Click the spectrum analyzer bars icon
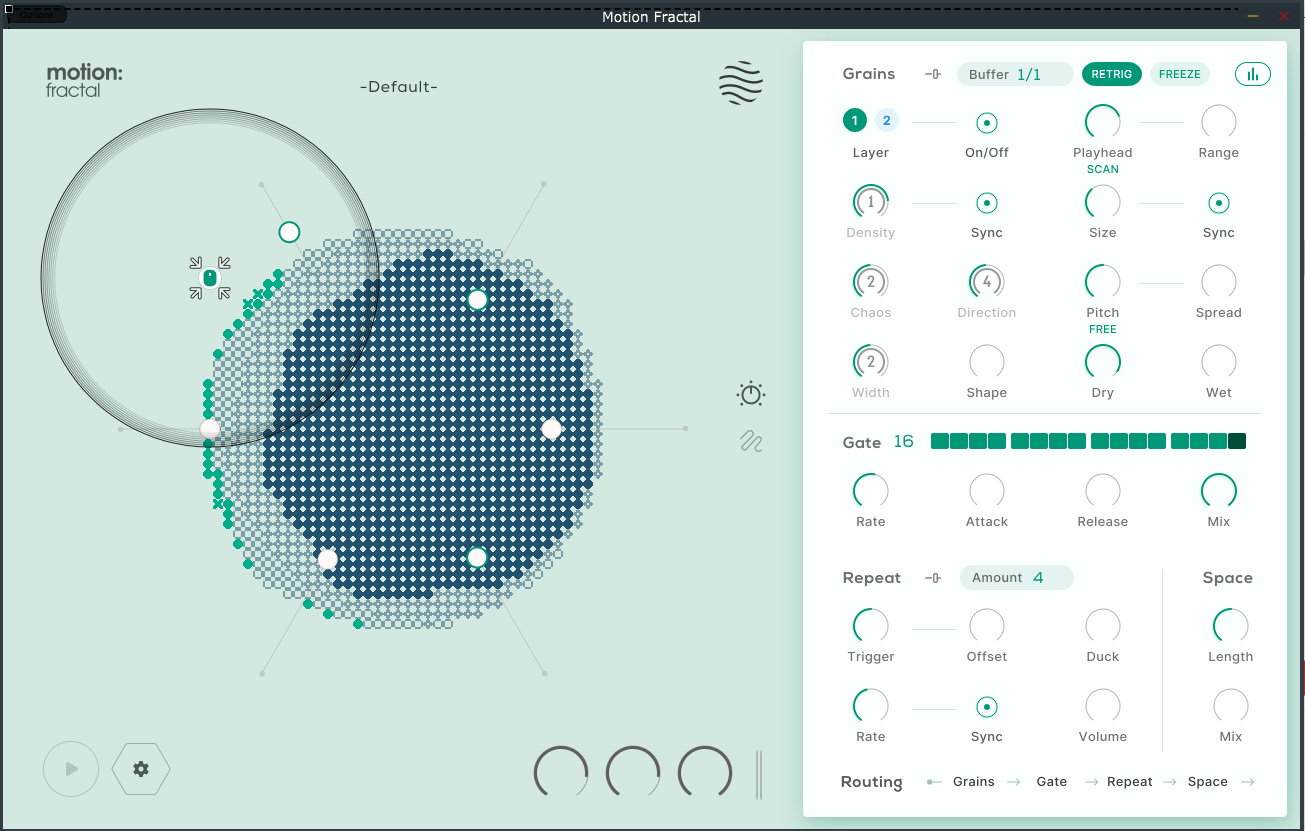Screen dimensions: 1305x831 pyautogui.click(x=1253, y=74)
